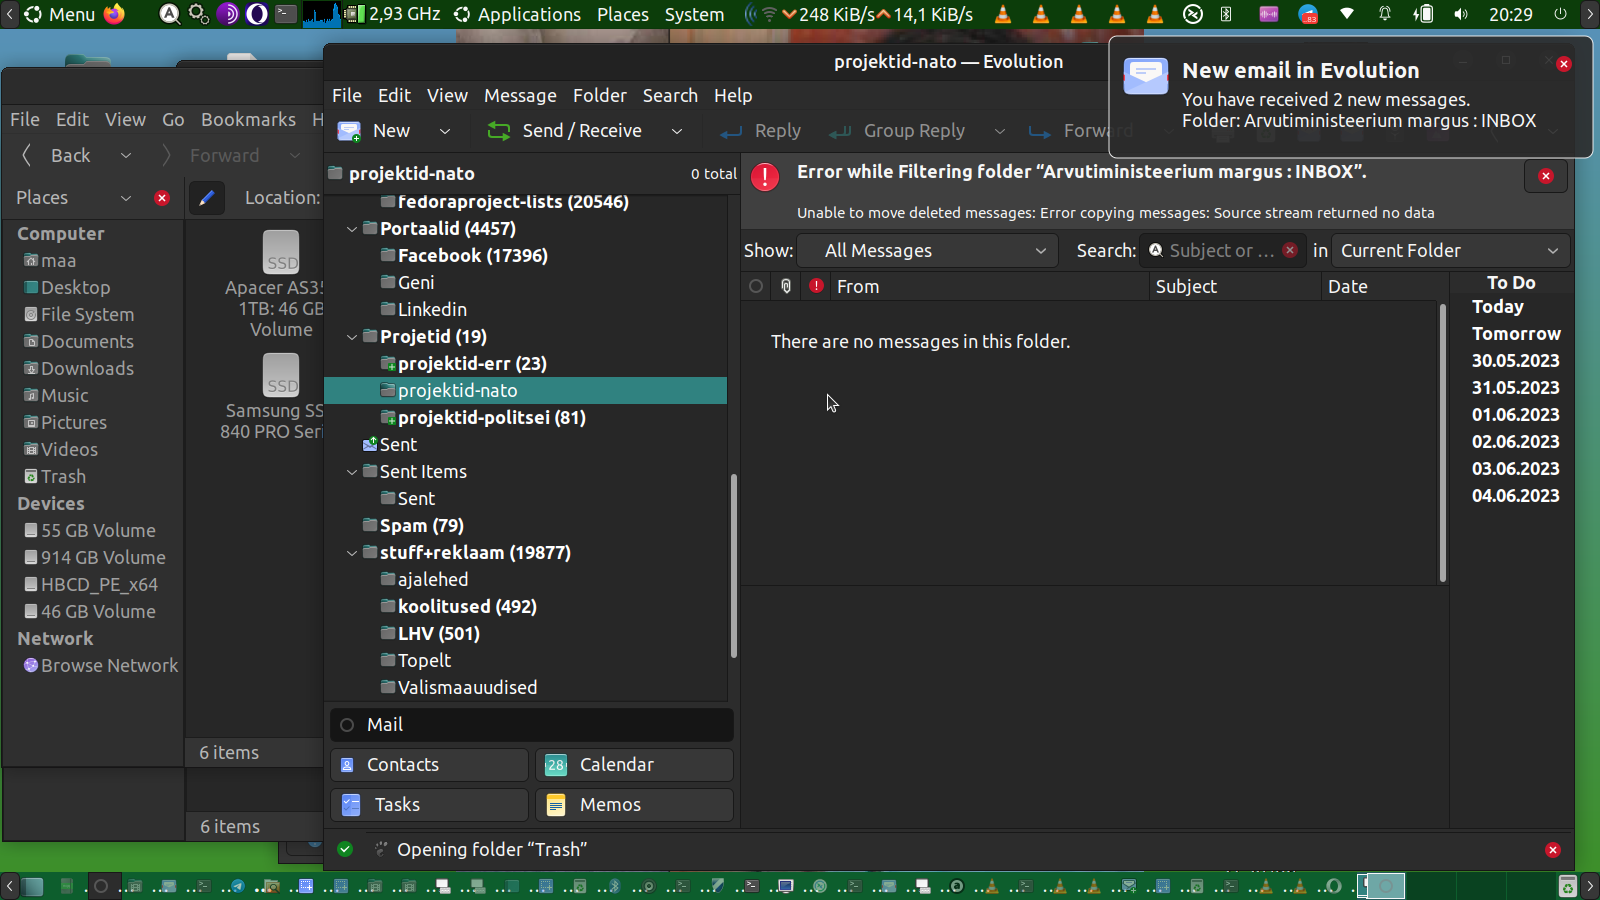The height and width of the screenshot is (900, 1600).
Task: Open the Show All Messages dropdown
Action: 934,251
